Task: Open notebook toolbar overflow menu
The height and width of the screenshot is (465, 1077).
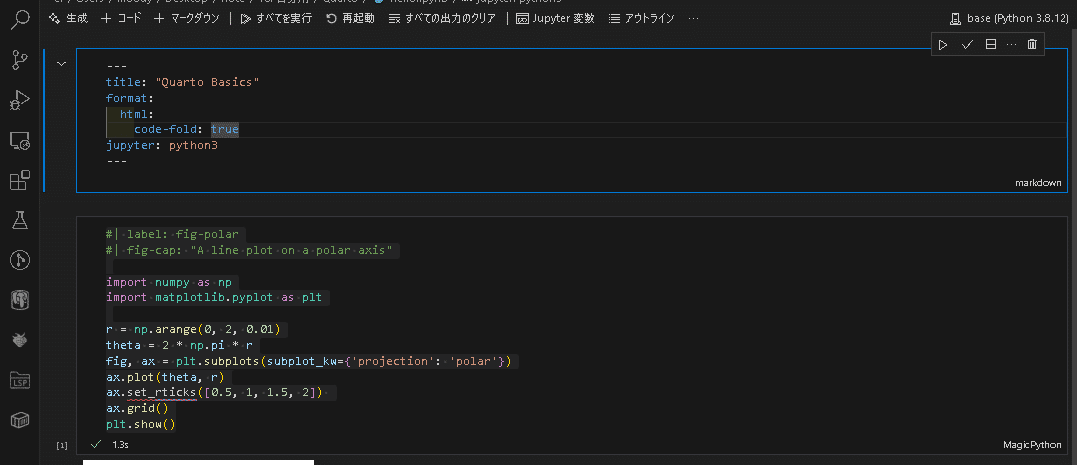Action: (x=693, y=18)
